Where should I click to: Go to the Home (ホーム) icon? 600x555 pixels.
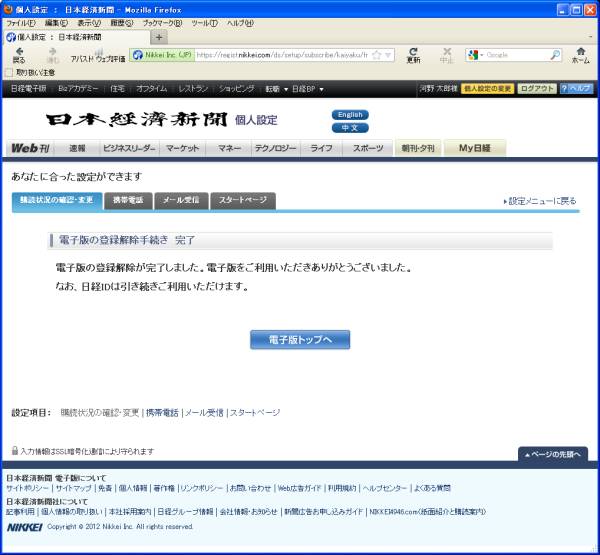pos(580,52)
